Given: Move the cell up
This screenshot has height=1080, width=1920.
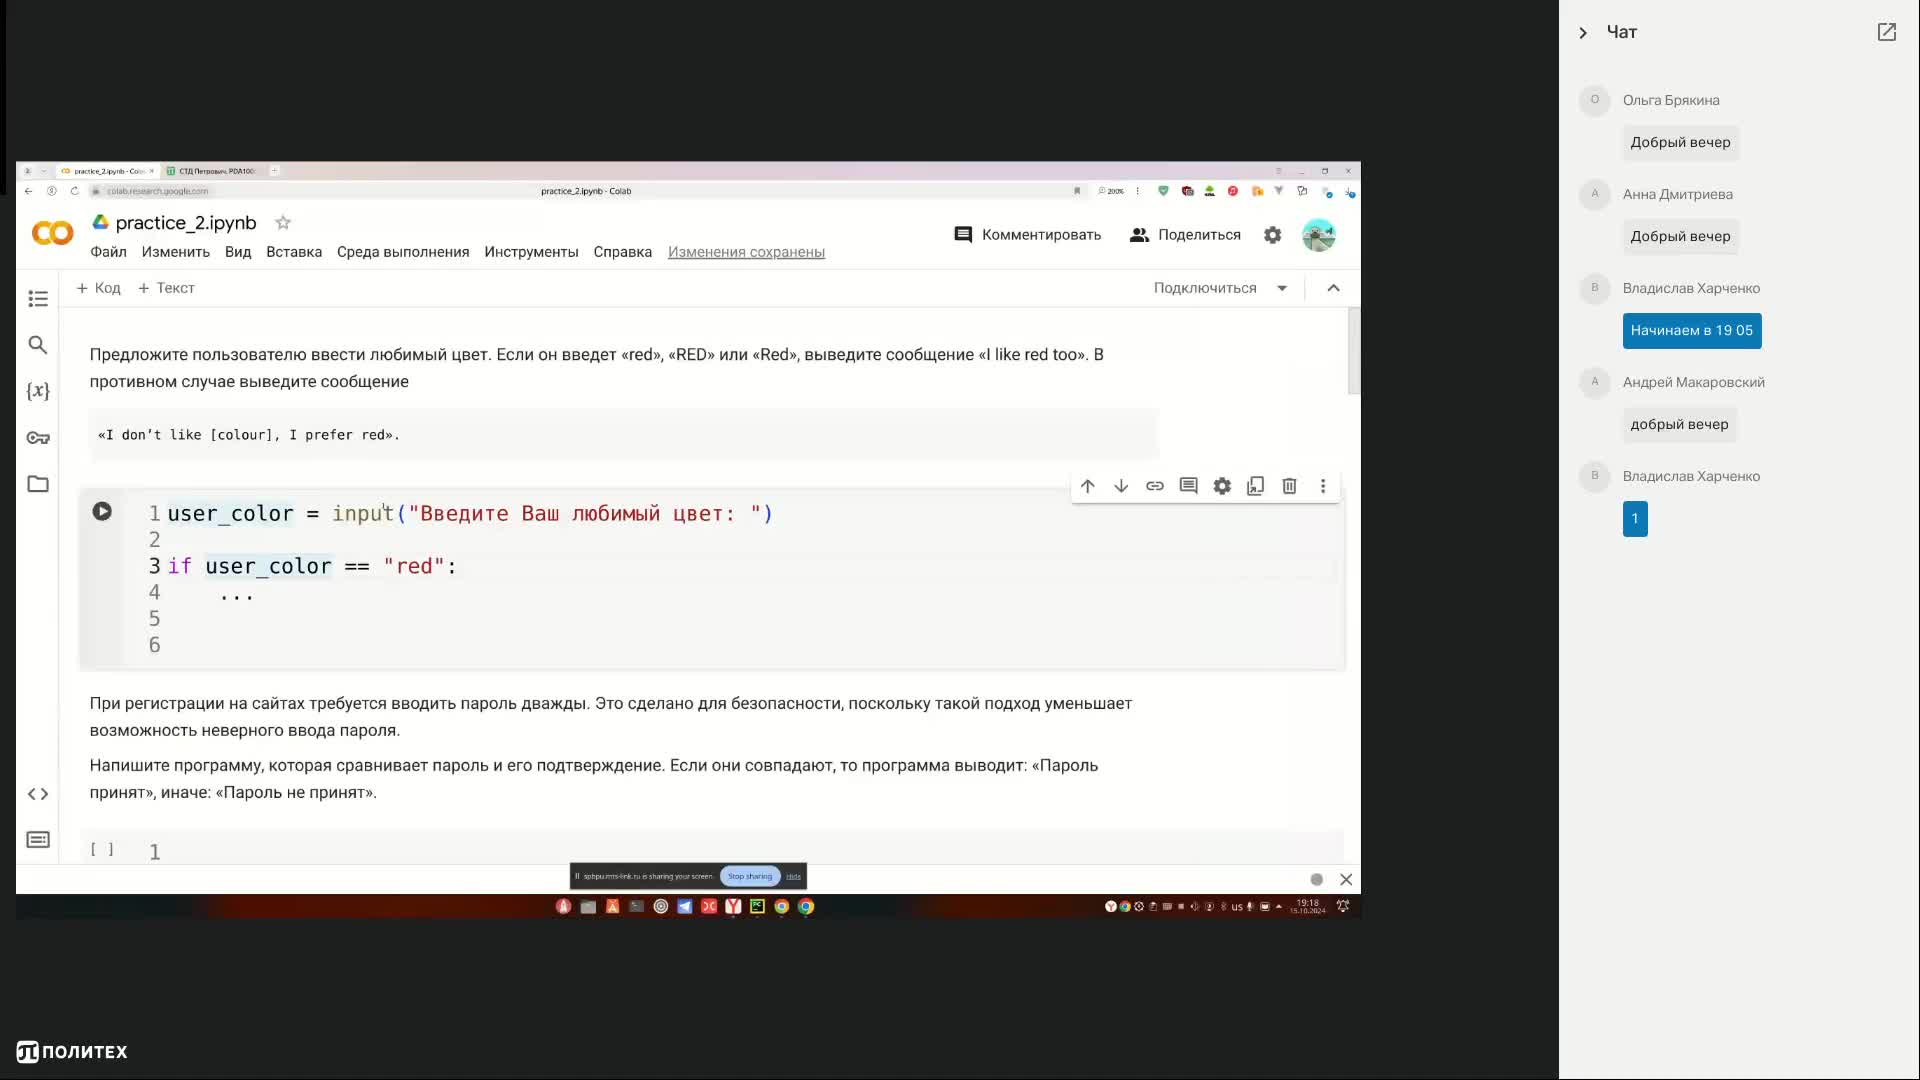Looking at the screenshot, I should [x=1088, y=486].
